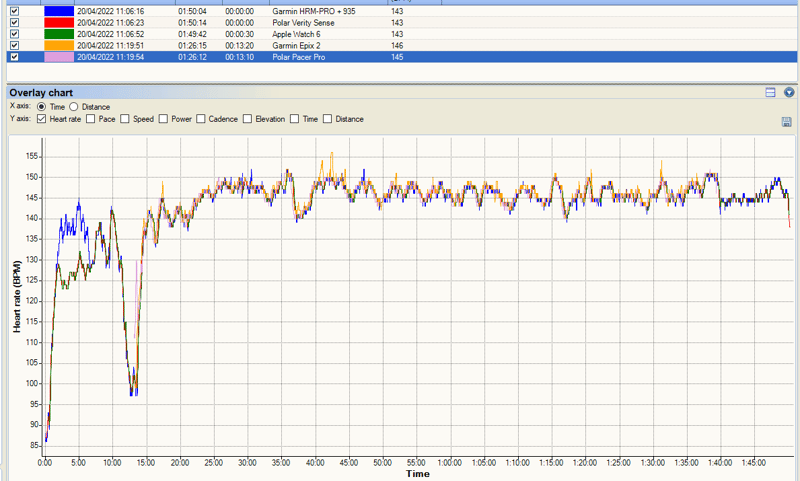Click the offset value 00:13:20
The width and height of the screenshot is (800, 481).
pos(239,45)
